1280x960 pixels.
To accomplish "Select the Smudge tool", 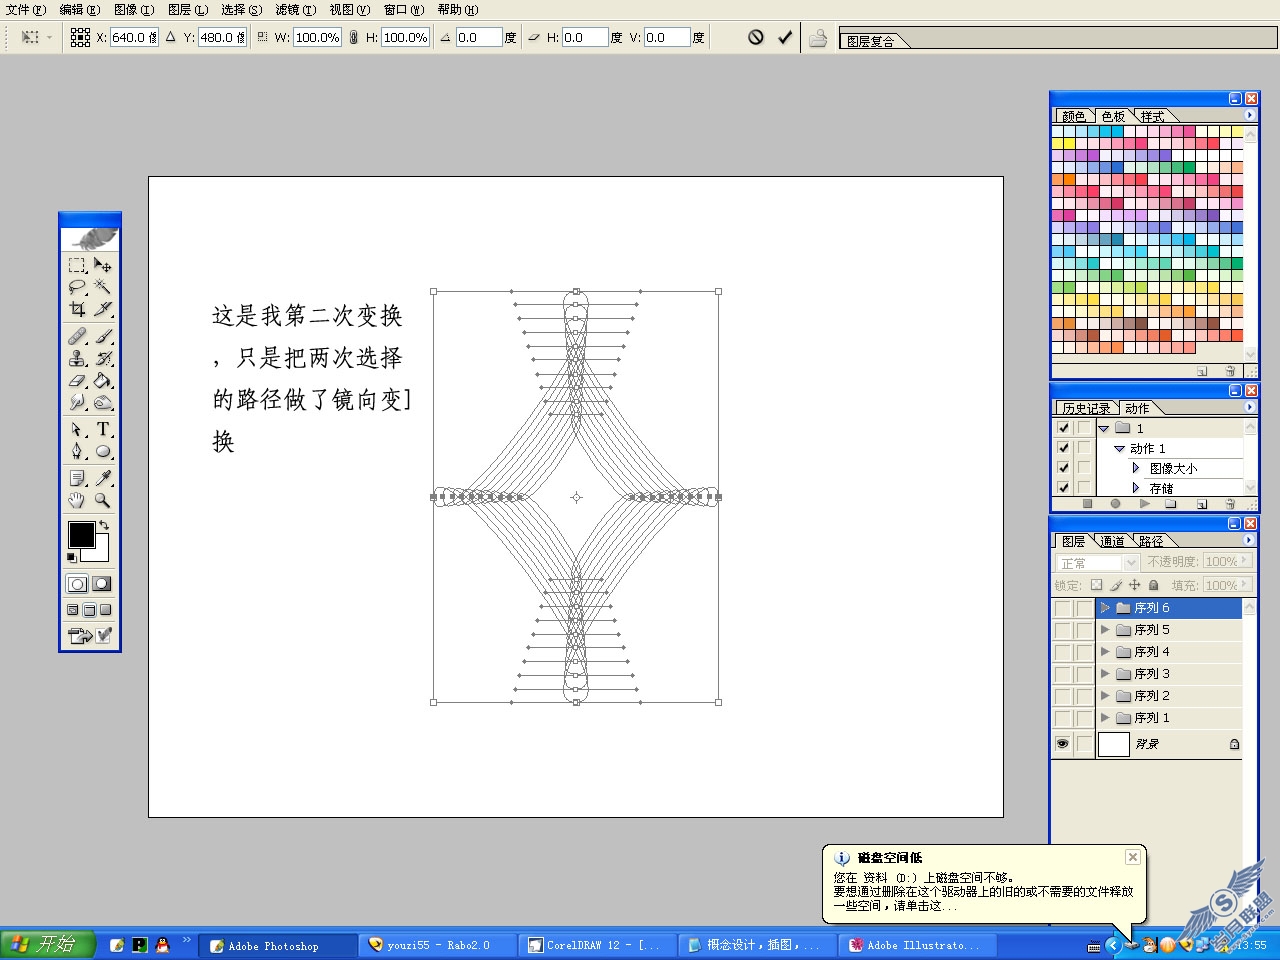I will [77, 402].
